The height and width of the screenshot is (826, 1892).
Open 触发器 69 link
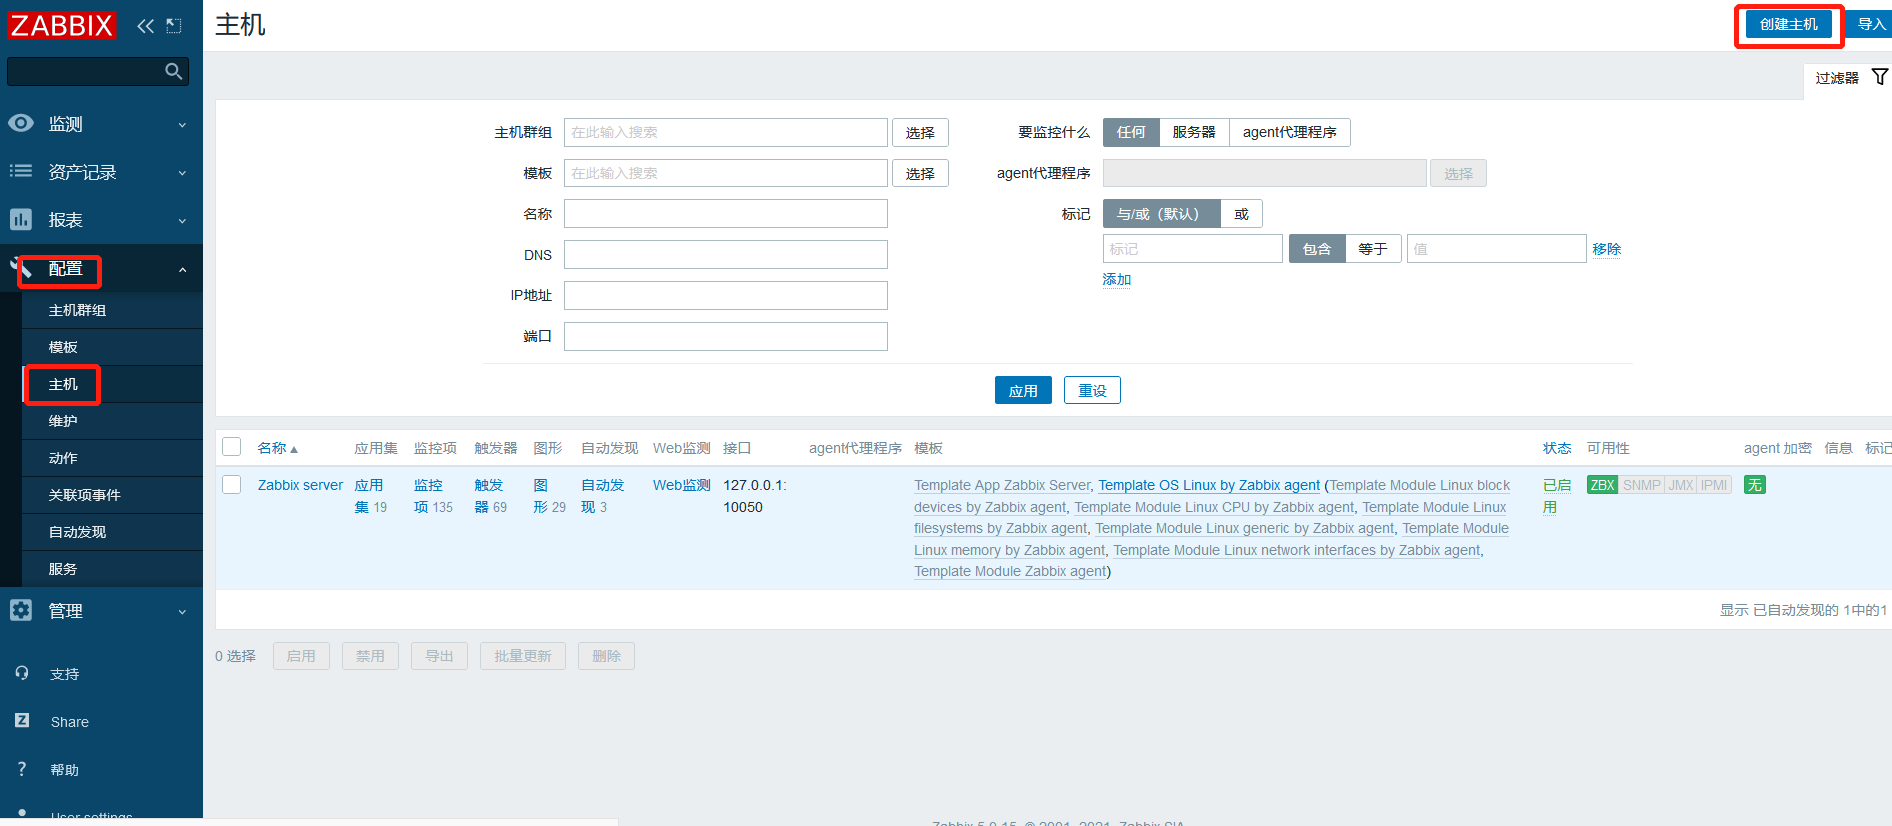(489, 496)
